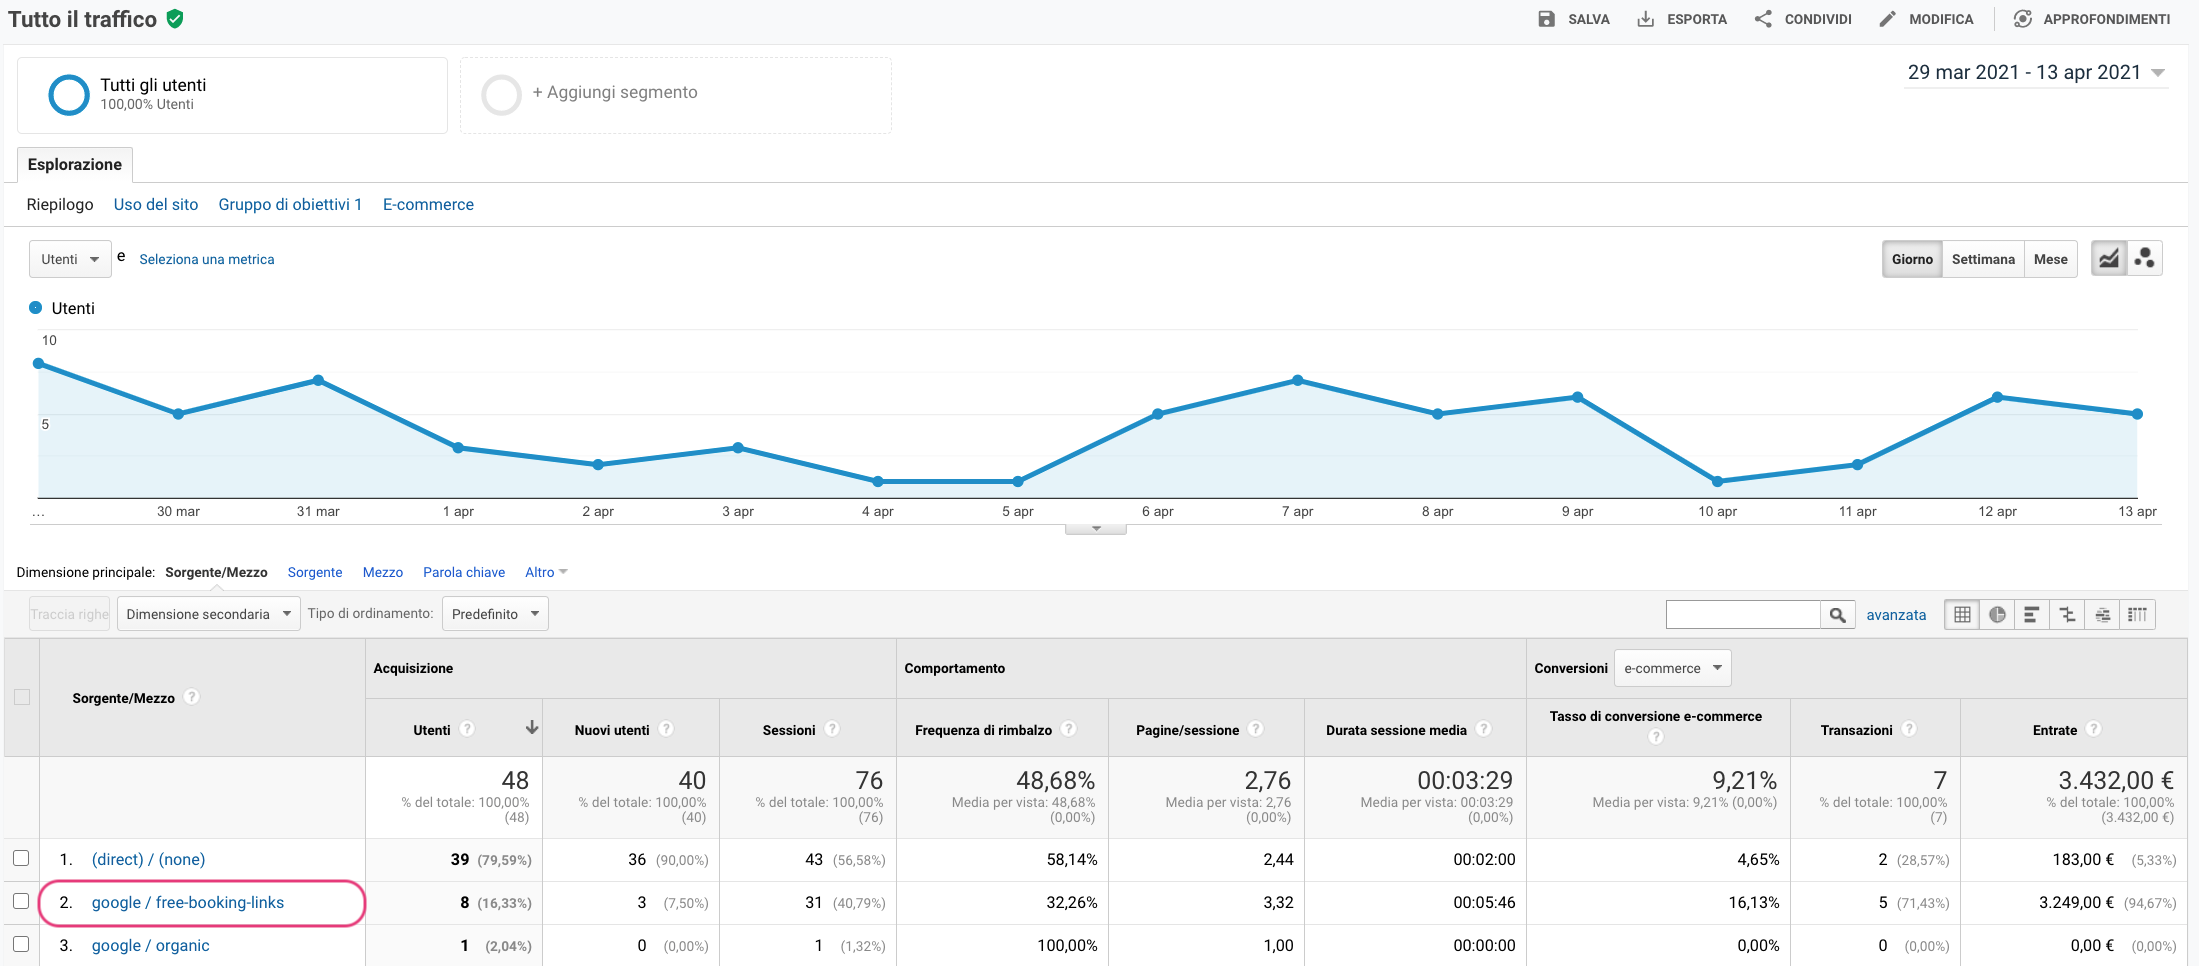Click the Approfondimenti insights icon
2199x966 pixels.
(2022, 19)
